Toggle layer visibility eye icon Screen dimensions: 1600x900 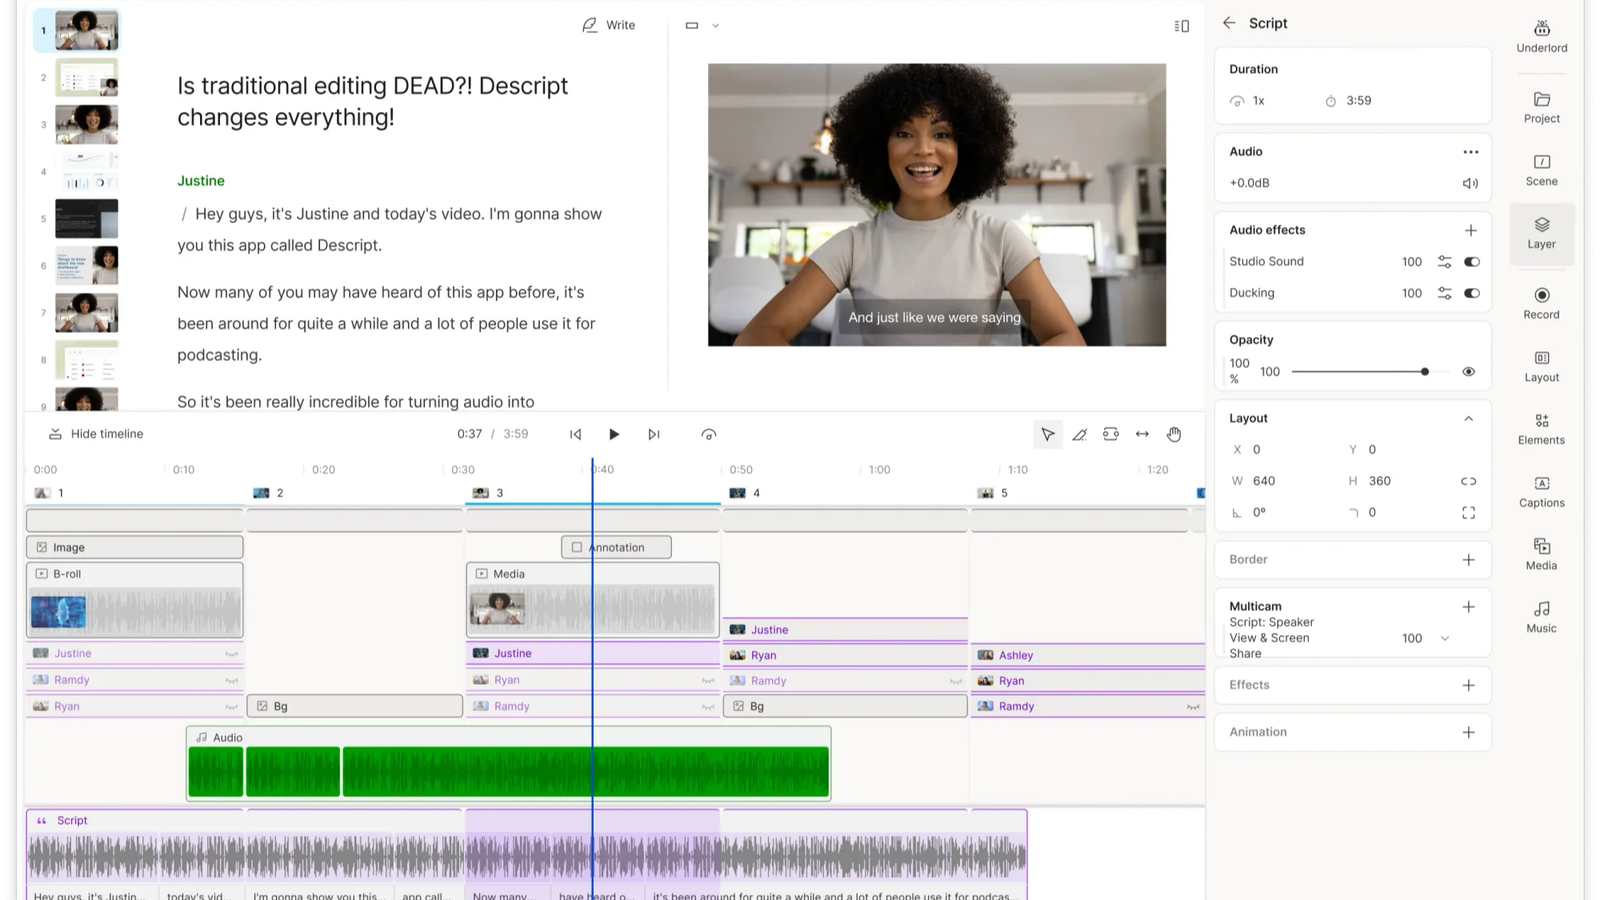[1468, 372]
